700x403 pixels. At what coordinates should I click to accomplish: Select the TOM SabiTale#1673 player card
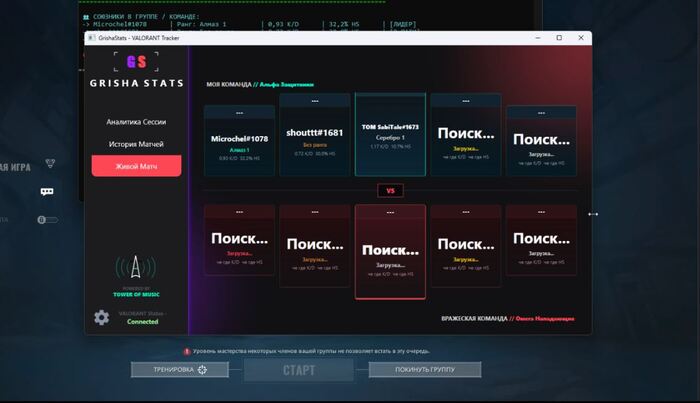(390, 134)
